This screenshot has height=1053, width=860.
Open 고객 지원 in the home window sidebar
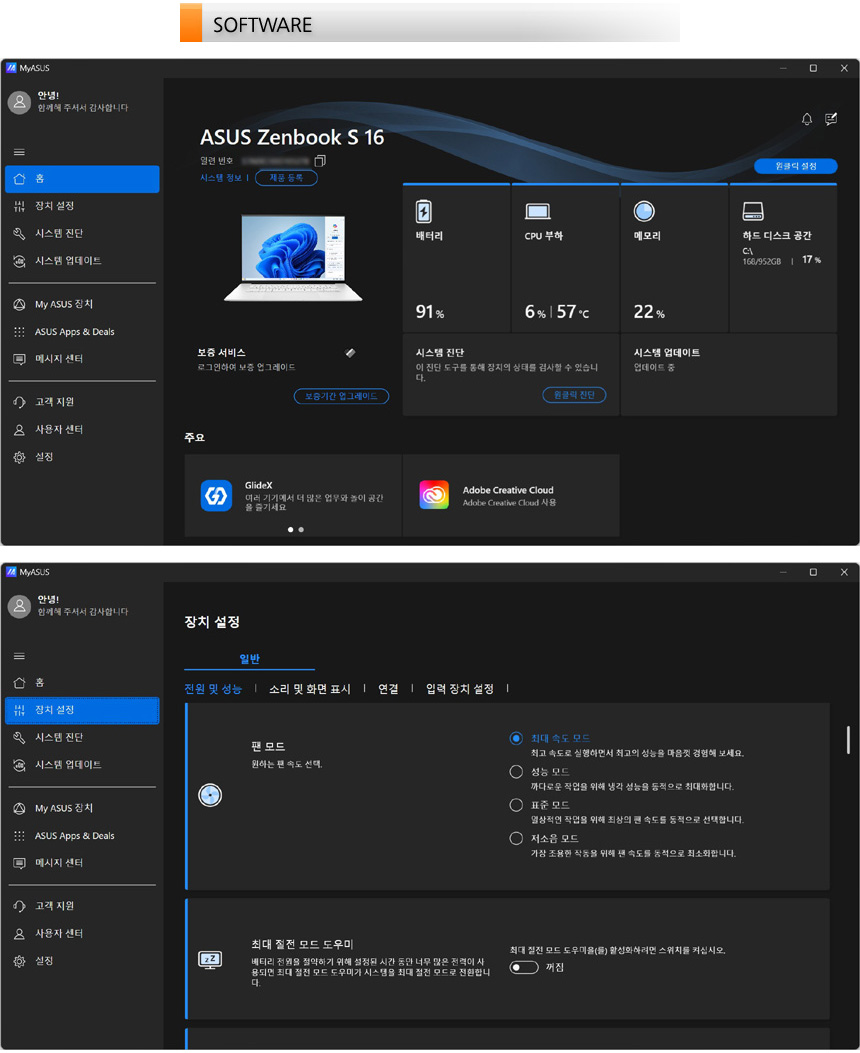[82, 402]
